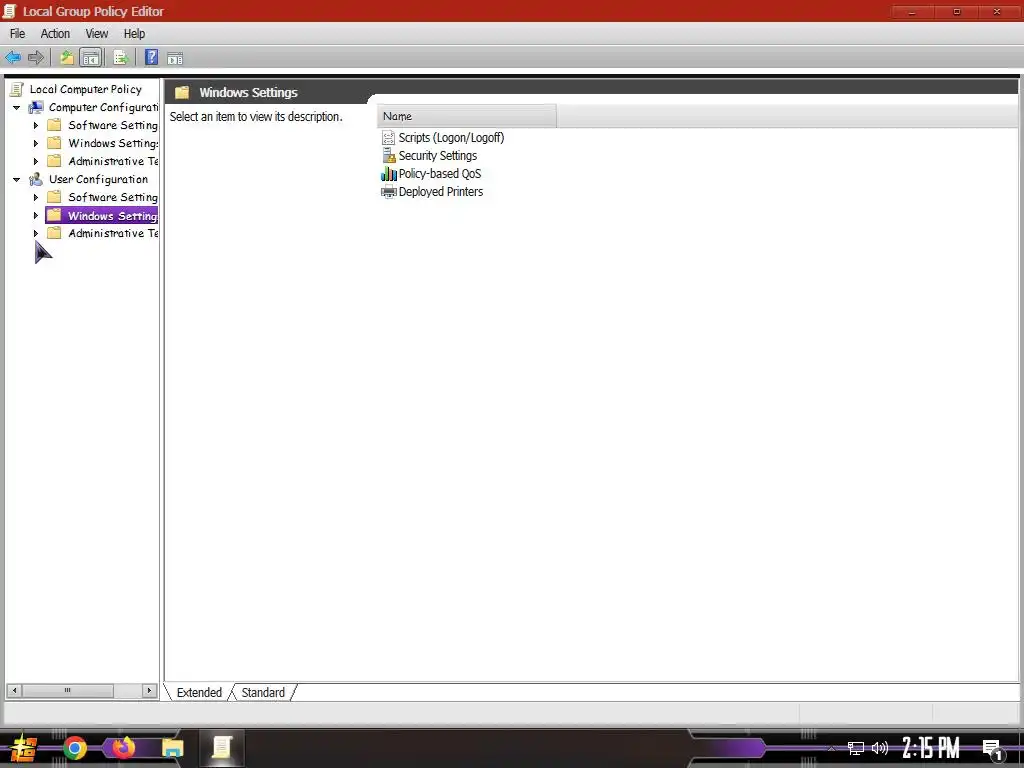Open the notification center icon
This screenshot has height=768, width=1024.
click(x=993, y=750)
